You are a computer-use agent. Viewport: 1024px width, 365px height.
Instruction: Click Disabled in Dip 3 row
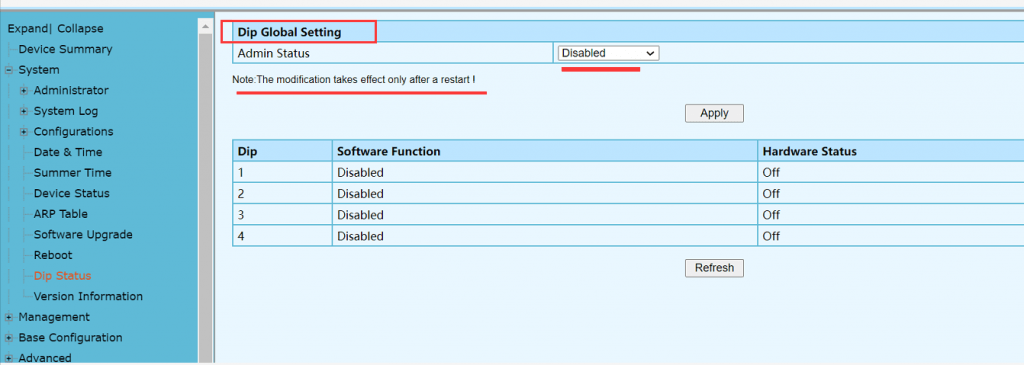(360, 215)
